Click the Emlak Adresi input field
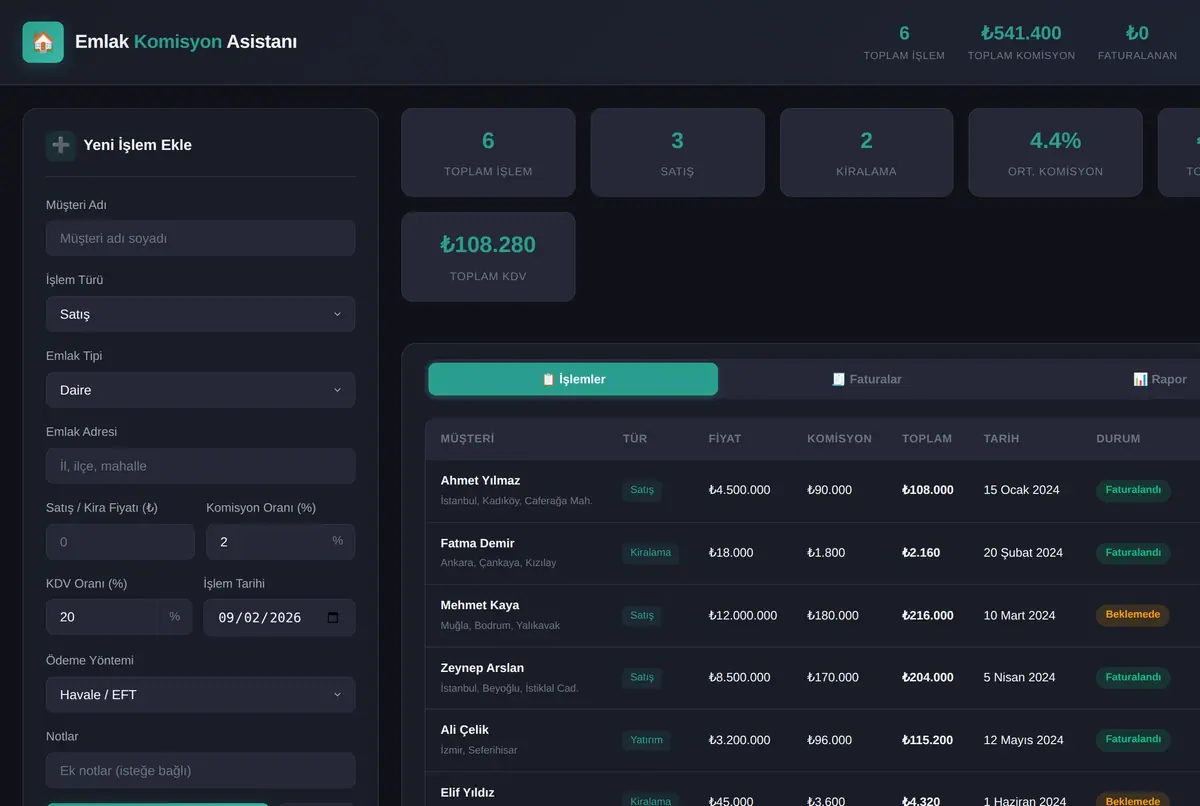The height and width of the screenshot is (806, 1200). tap(200, 466)
